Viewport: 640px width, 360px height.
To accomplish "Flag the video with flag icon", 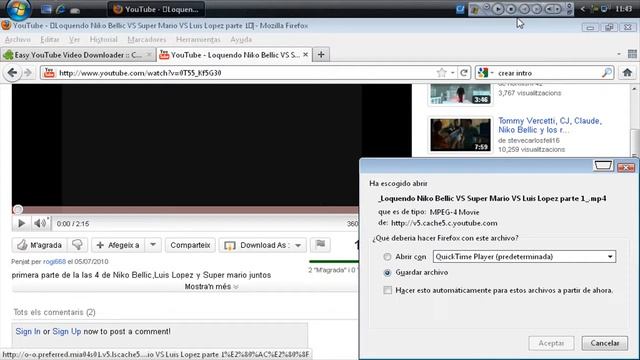I will point(320,244).
